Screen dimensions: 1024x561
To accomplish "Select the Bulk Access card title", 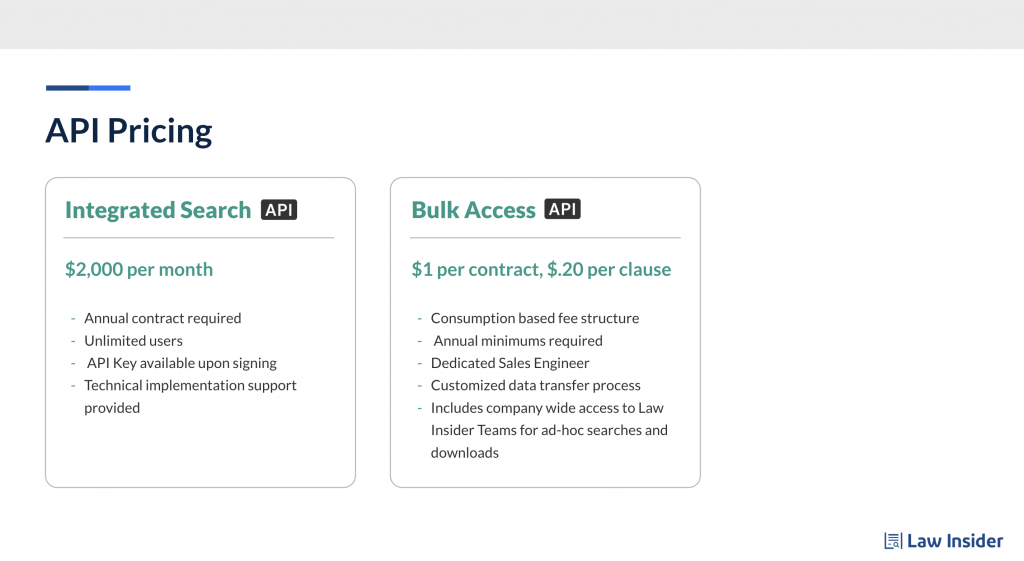I will [x=473, y=210].
